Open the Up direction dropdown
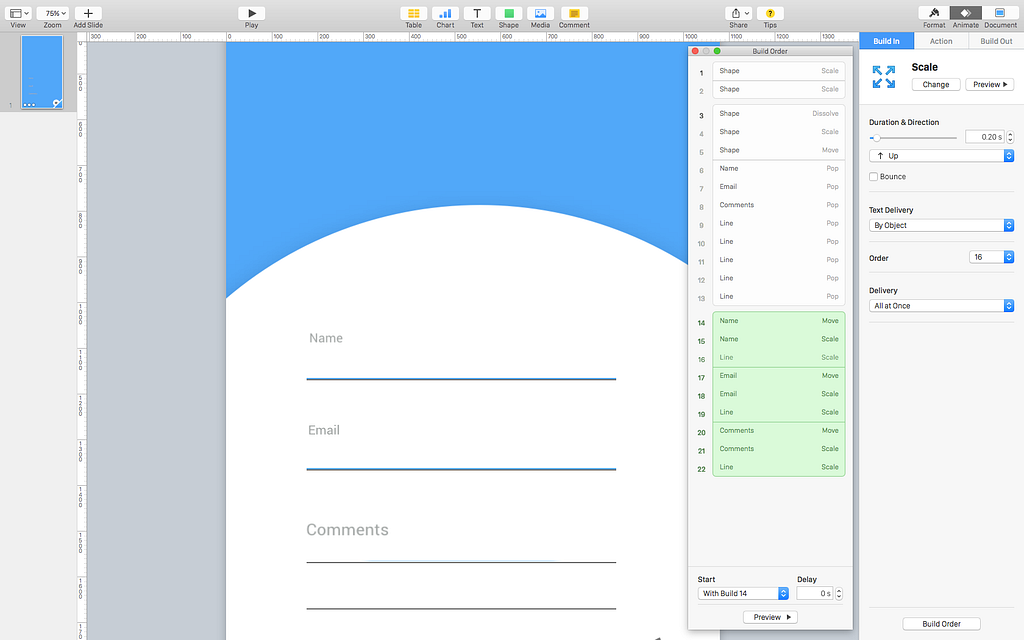This screenshot has height=640, width=1024. click(941, 156)
